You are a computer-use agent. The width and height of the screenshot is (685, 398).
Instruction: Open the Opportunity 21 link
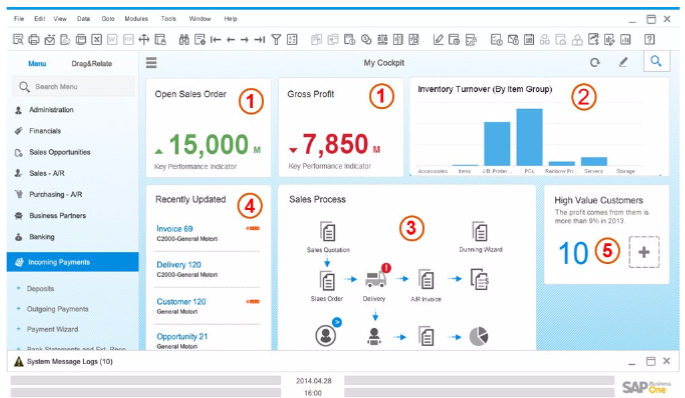[x=182, y=336]
